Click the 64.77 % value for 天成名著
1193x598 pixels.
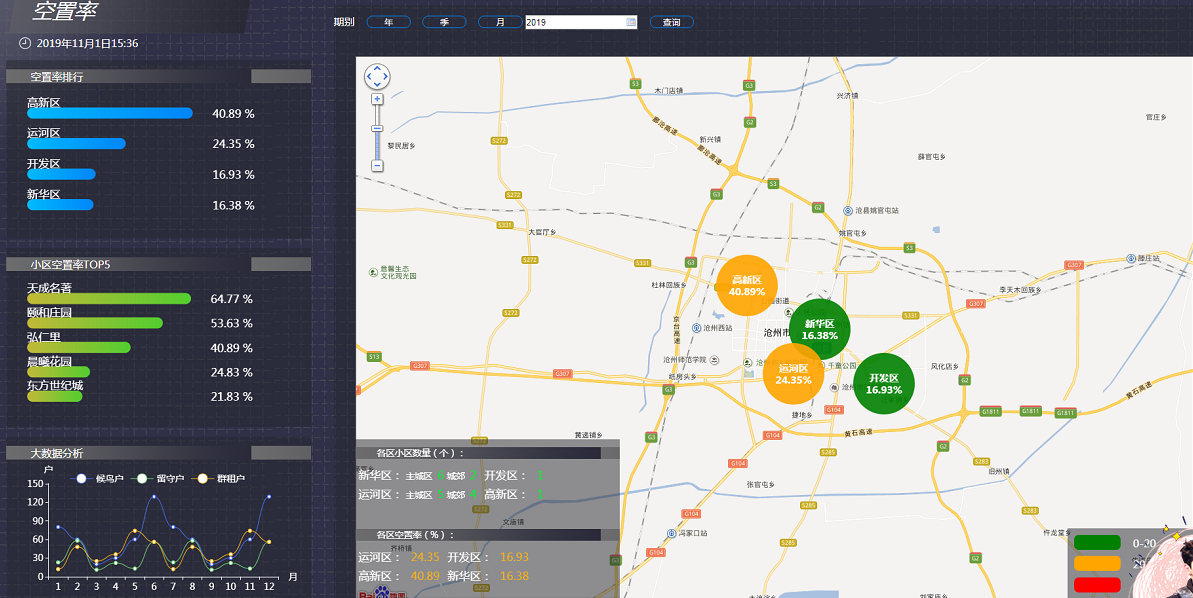[232, 299]
